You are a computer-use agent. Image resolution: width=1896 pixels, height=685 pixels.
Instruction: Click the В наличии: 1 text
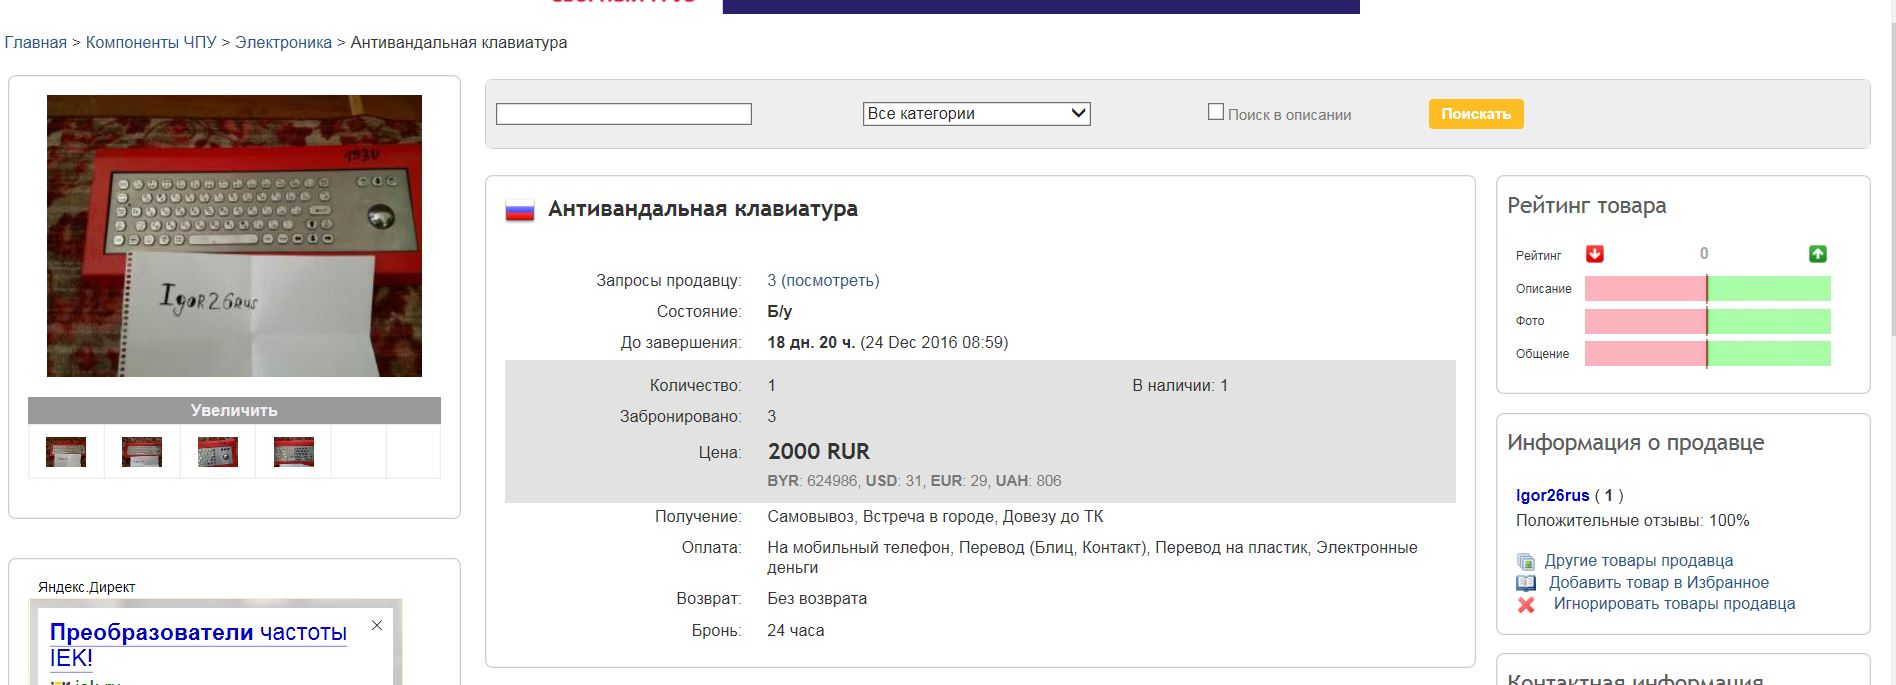(1180, 386)
